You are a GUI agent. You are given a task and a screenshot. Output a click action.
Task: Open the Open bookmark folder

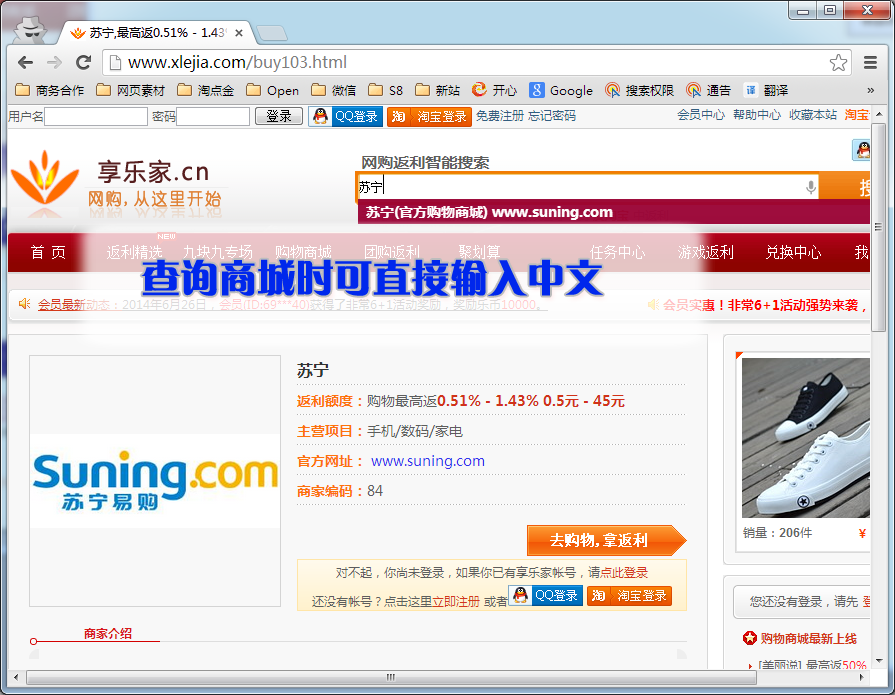[x=273, y=90]
